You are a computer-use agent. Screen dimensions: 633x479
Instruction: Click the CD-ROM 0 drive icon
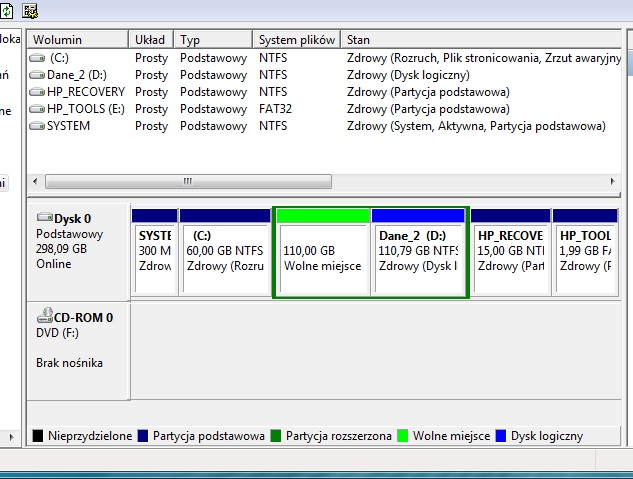(45, 315)
